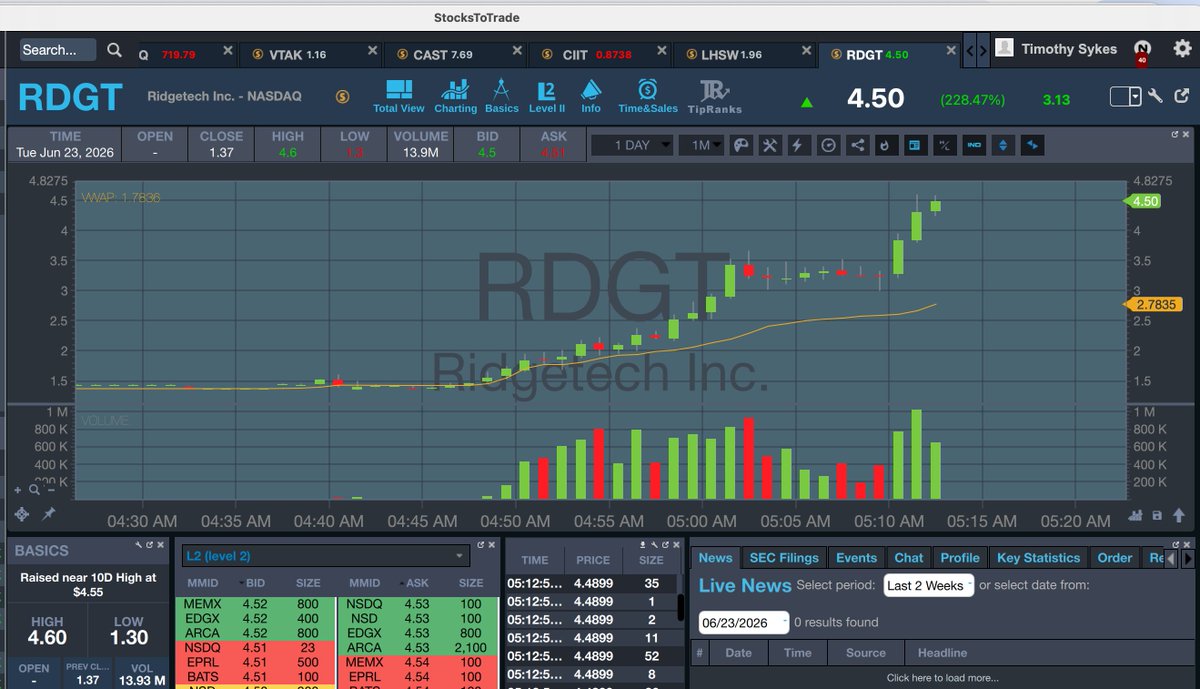Open the Charting module icon
1200x689 pixels.
(x=456, y=97)
